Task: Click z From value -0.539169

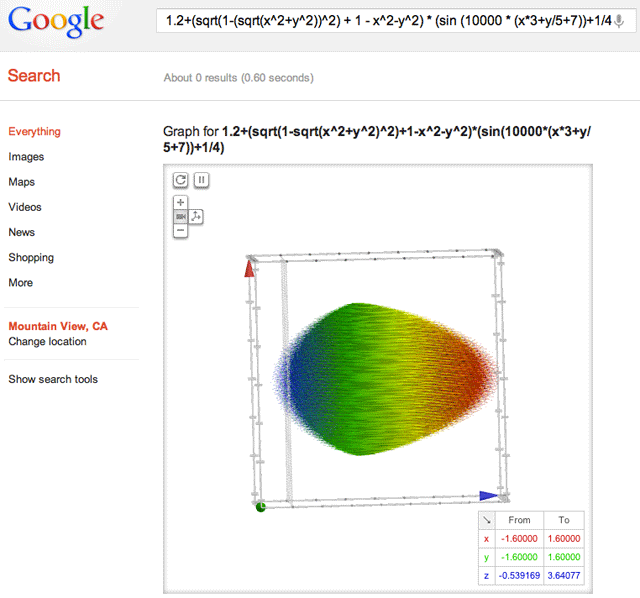Action: point(519,576)
